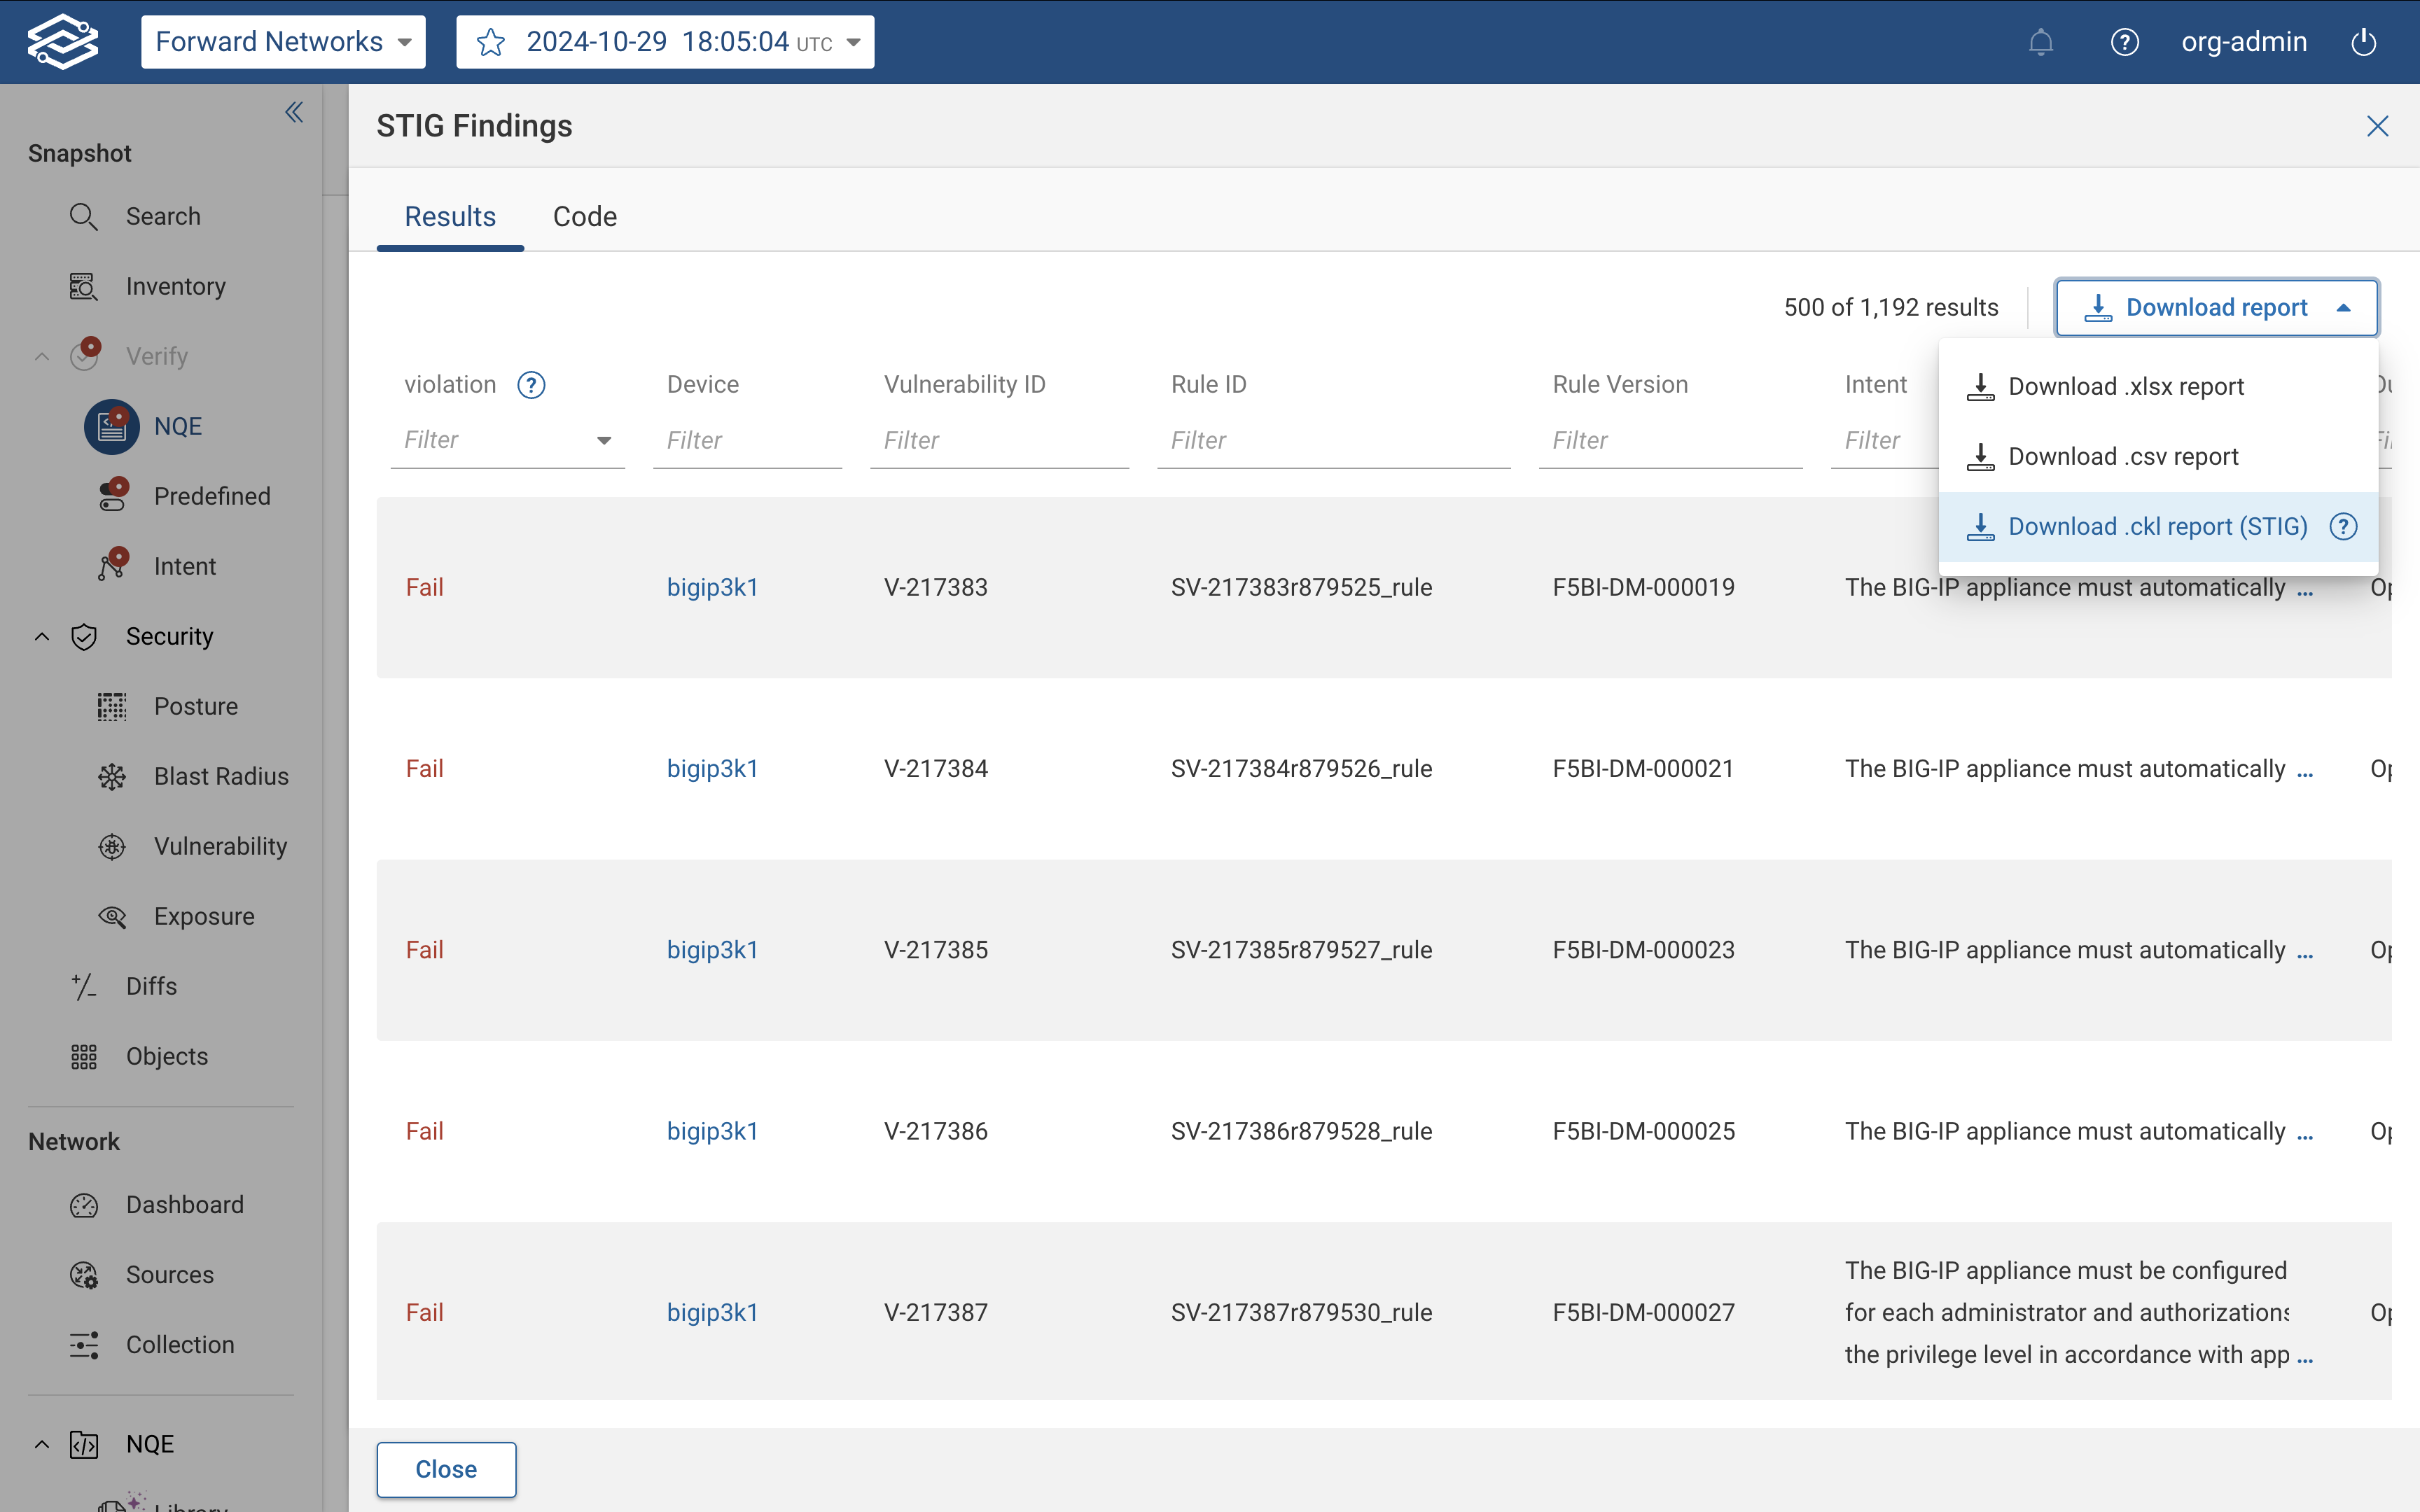The width and height of the screenshot is (2420, 1512).
Task: Click help icon beside .ckl report
Action: pyautogui.click(x=2343, y=526)
